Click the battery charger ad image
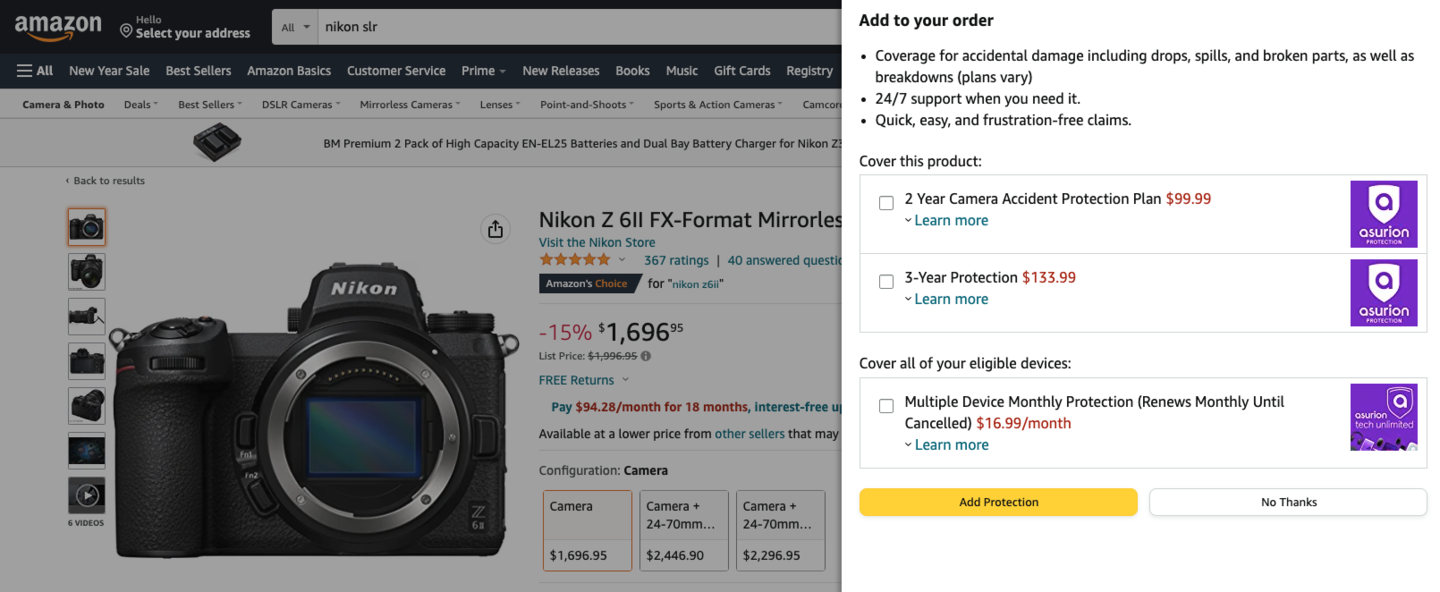 pos(217,143)
